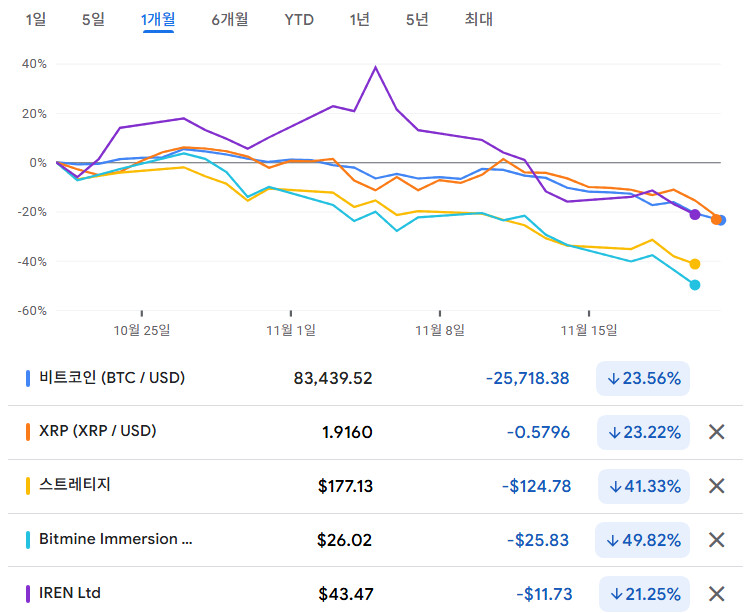Screen dimensions: 746x613
Task: Remove IREN Ltd from the comparison
Action: coord(716,594)
